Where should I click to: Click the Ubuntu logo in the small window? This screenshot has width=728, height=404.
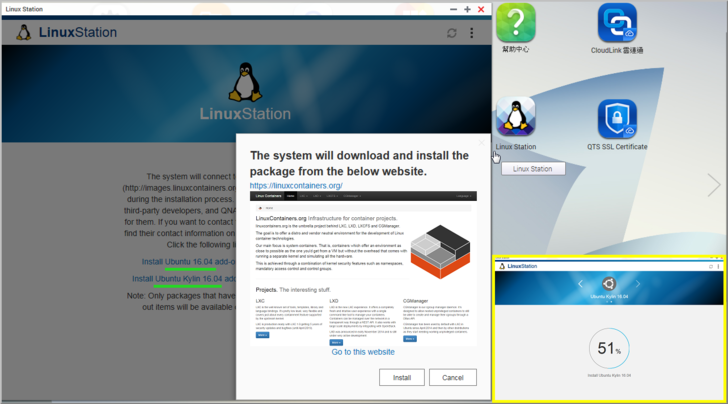click(x=609, y=283)
